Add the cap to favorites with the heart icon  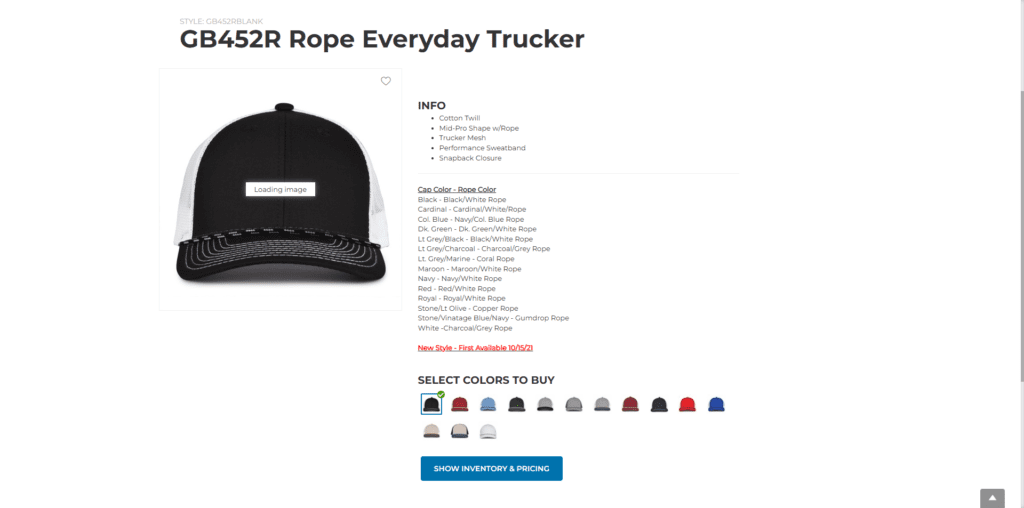click(386, 81)
